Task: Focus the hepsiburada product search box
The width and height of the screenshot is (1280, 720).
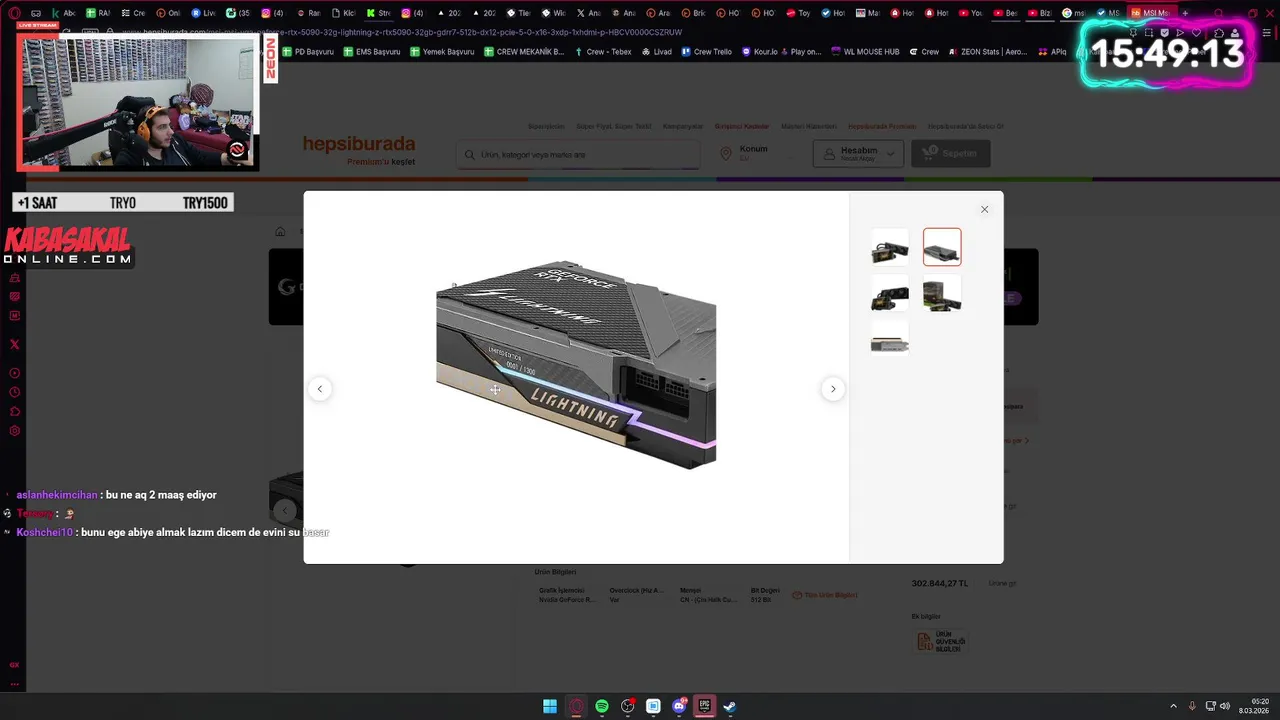Action: (x=578, y=154)
